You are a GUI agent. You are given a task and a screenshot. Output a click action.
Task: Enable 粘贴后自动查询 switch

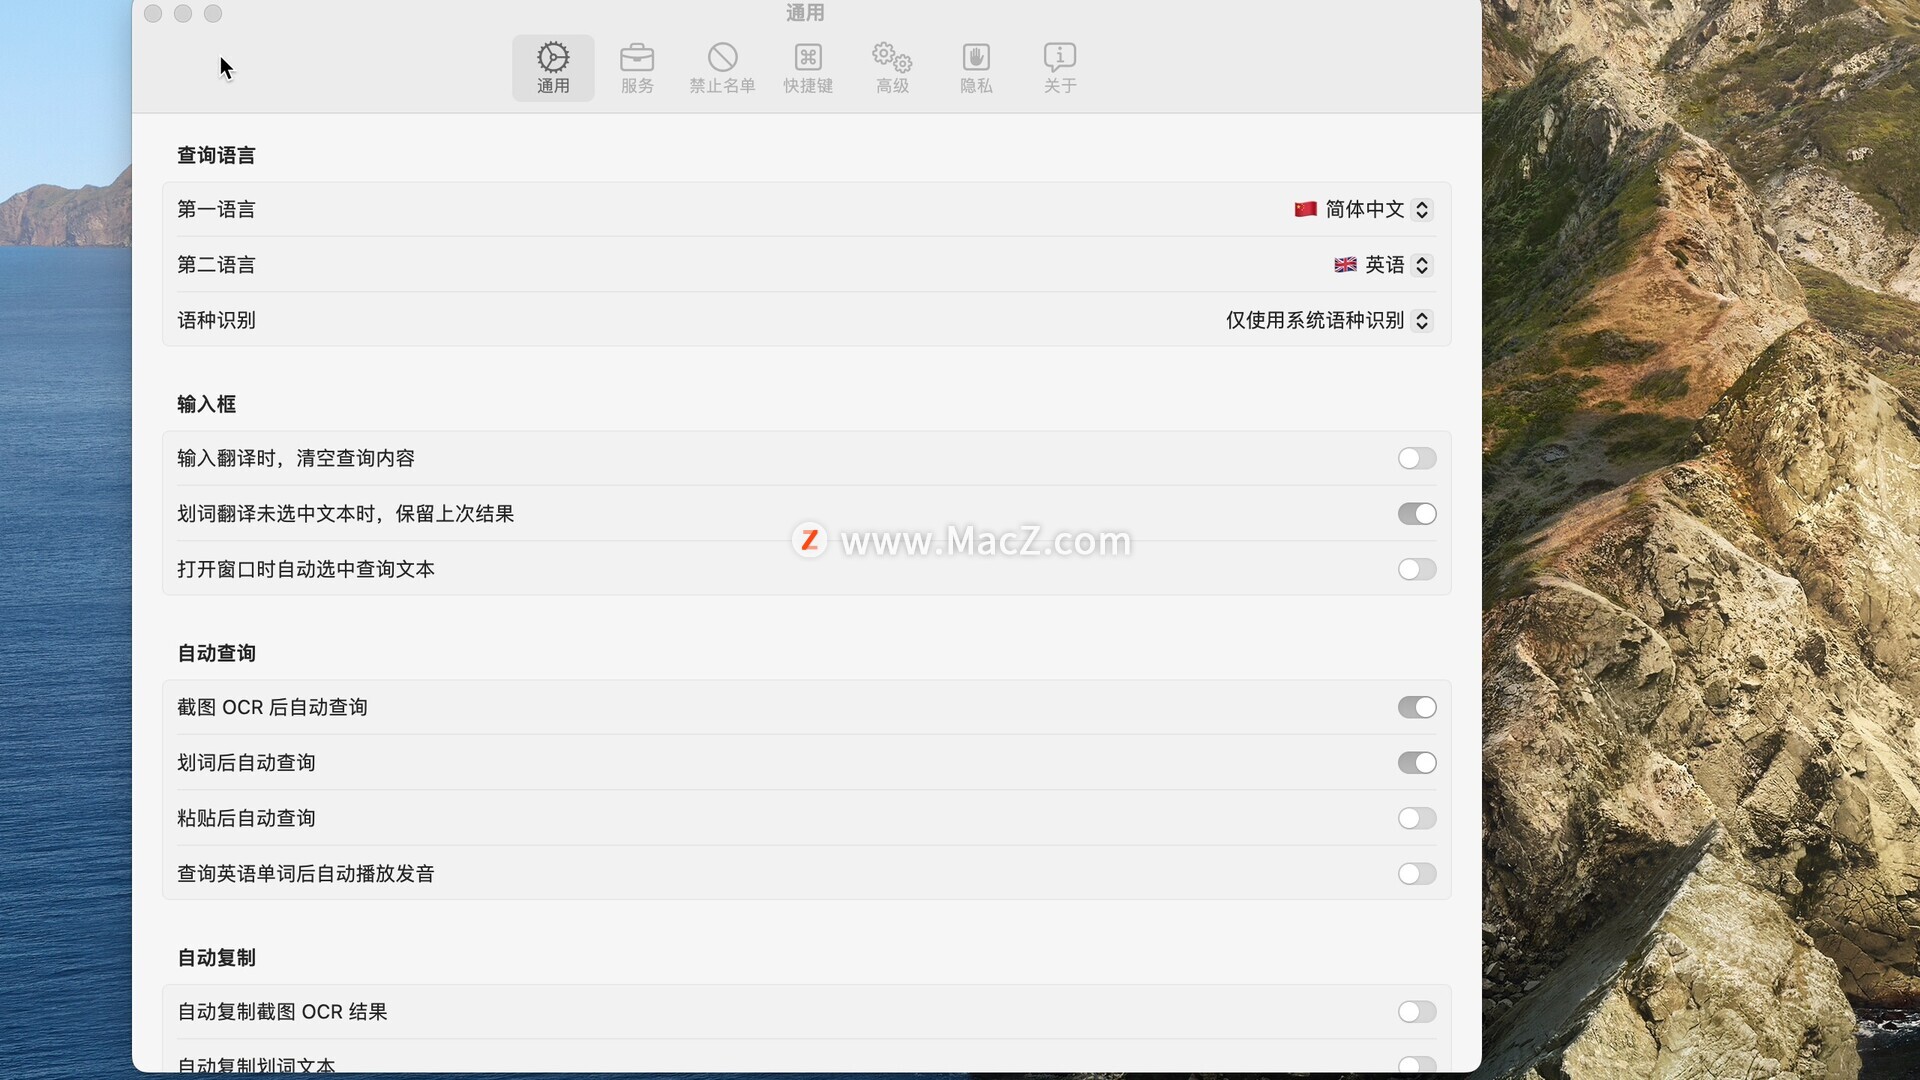[1417, 818]
